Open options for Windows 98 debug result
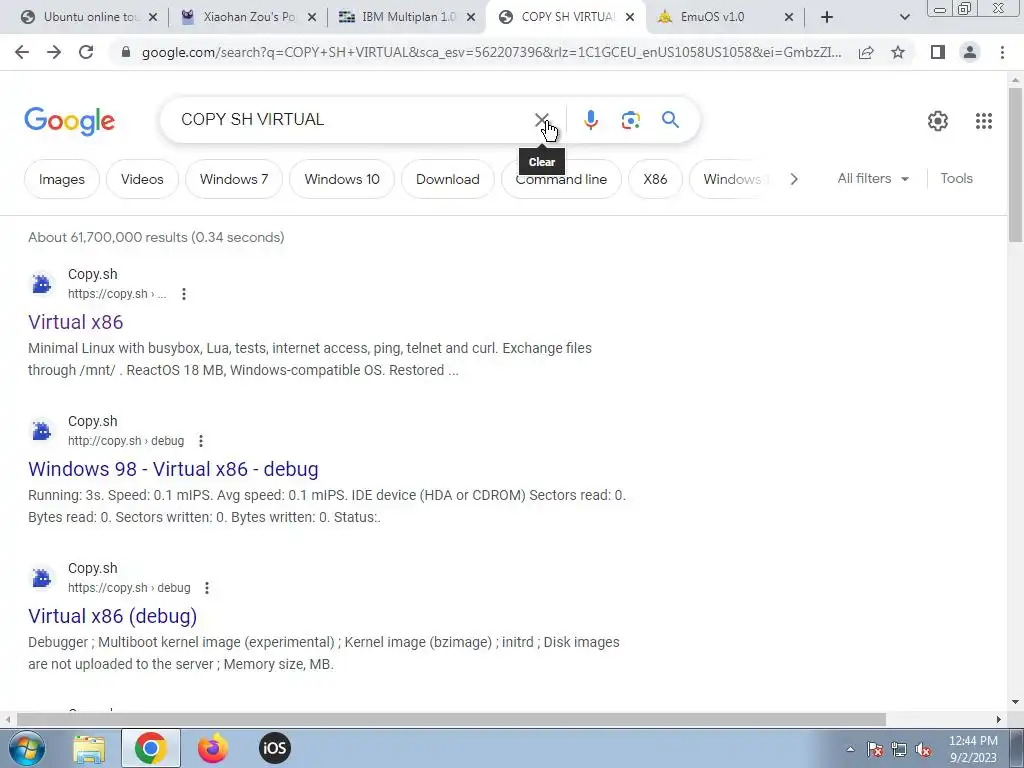 point(200,441)
